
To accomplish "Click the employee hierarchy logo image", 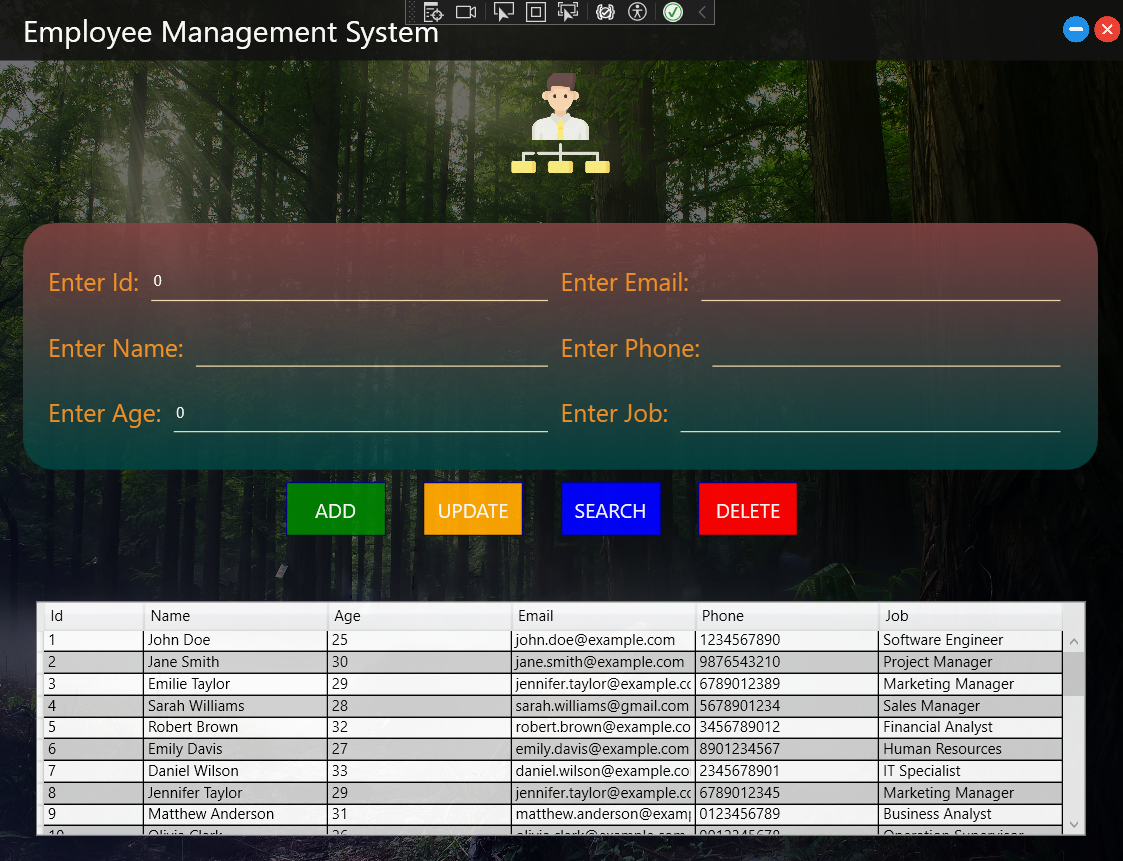I will coord(560,125).
